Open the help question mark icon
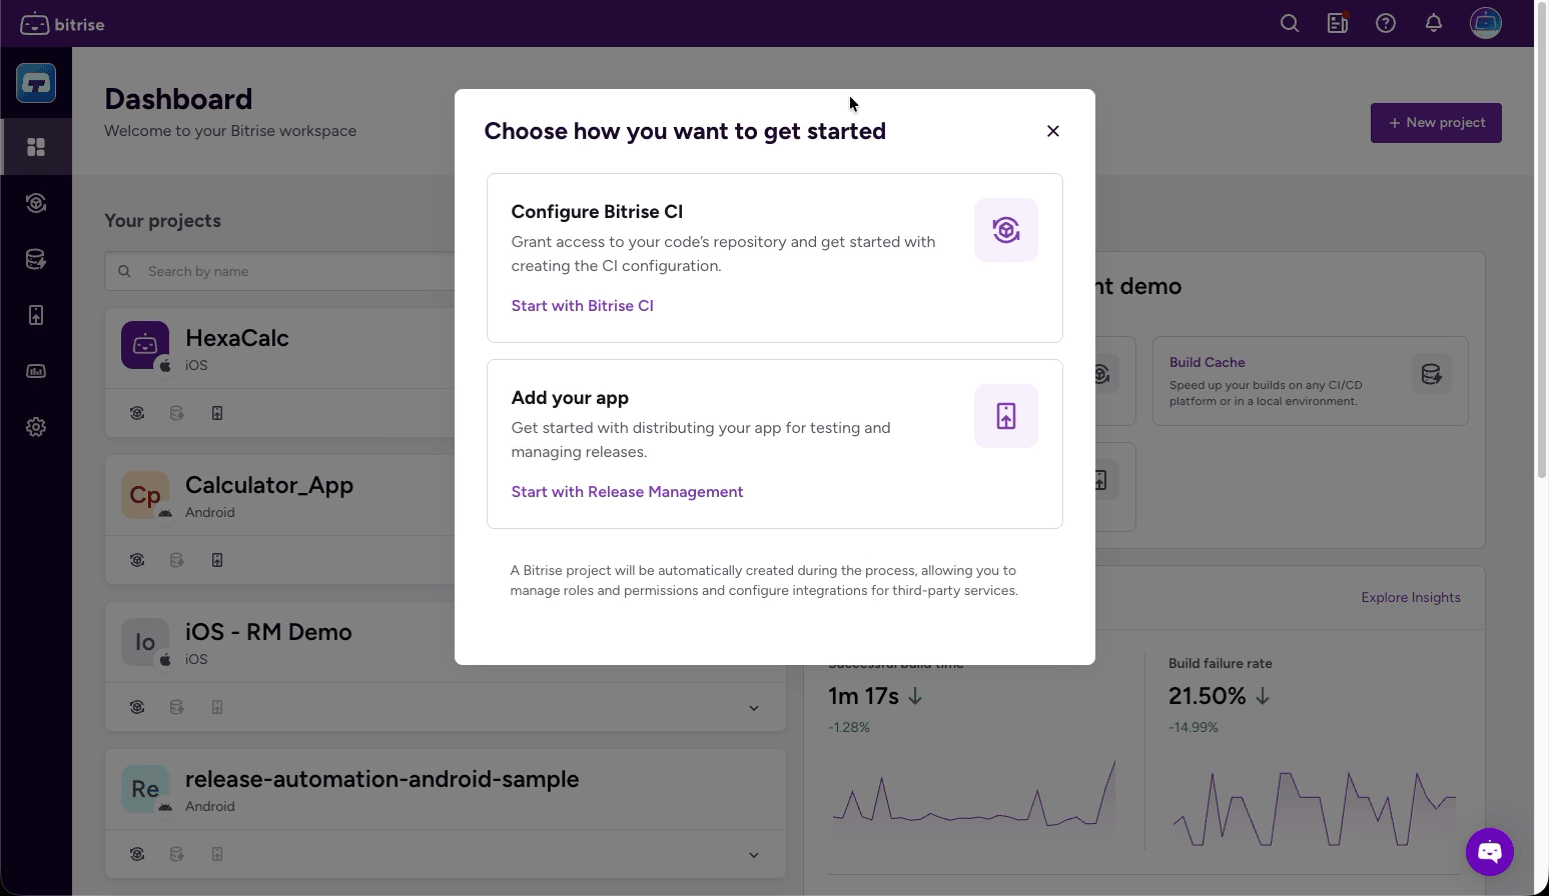The image size is (1549, 896). click(1385, 23)
